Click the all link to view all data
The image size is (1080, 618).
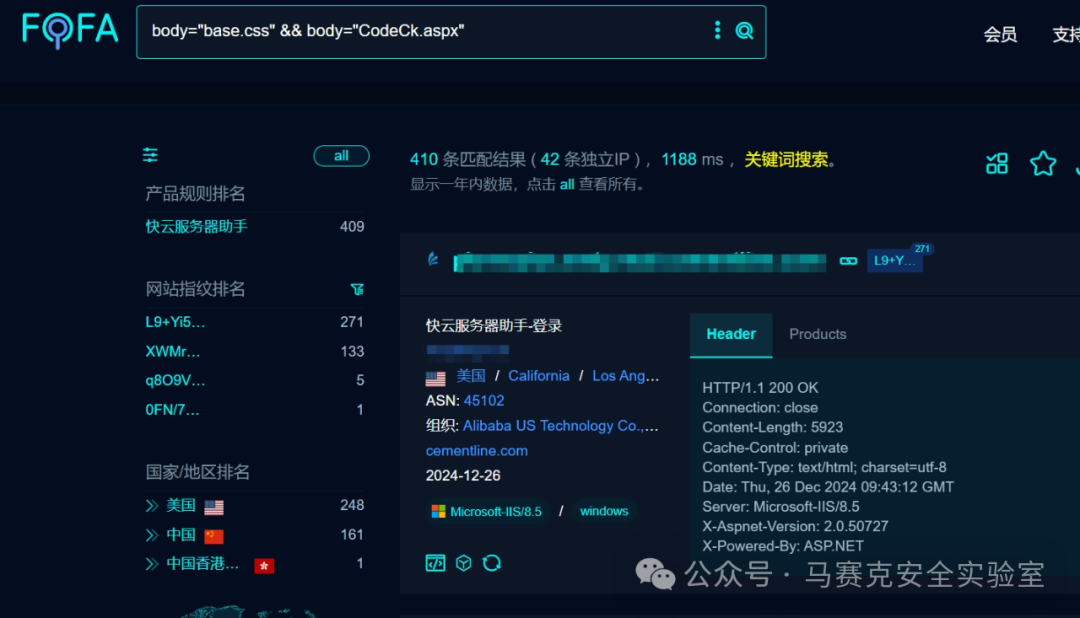point(567,185)
